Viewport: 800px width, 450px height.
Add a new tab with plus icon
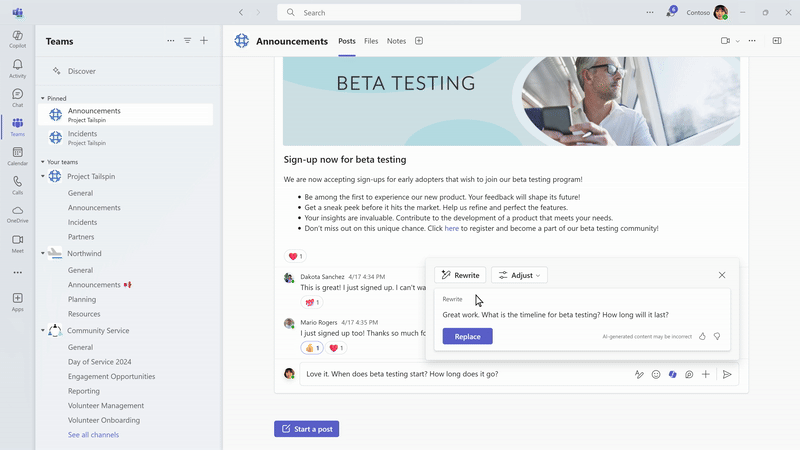[419, 41]
